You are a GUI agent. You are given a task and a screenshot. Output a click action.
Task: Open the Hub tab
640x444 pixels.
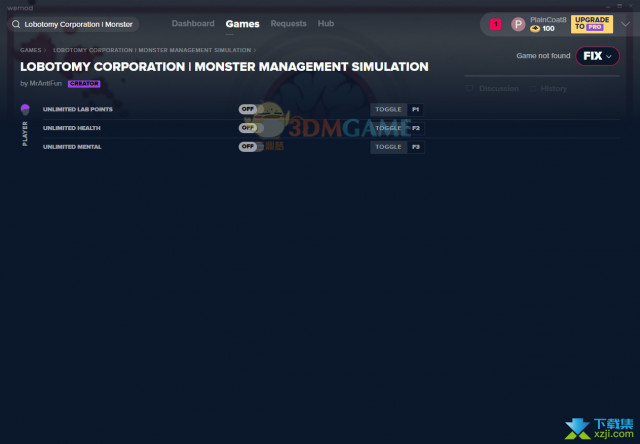pos(326,24)
